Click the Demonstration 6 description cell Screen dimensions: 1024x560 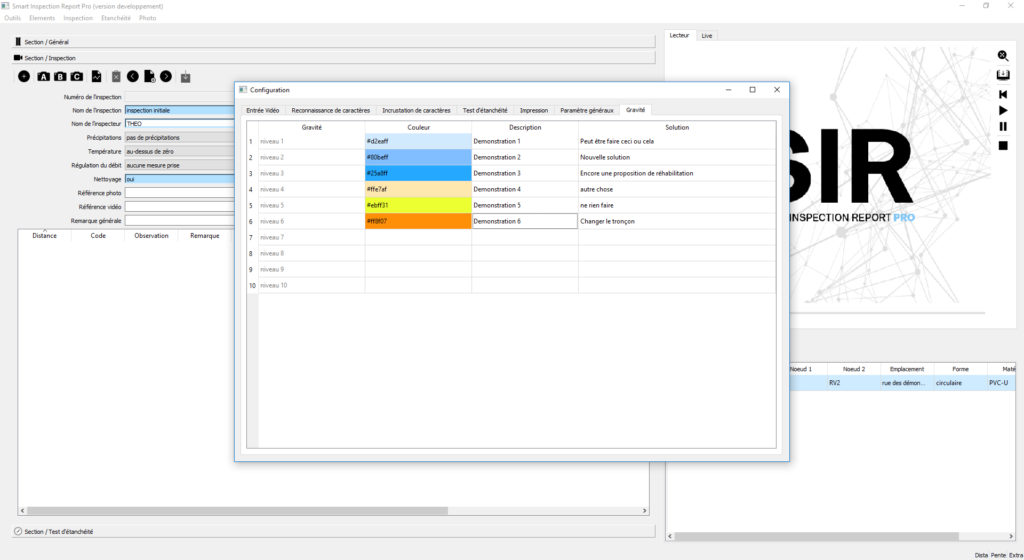[x=524, y=221]
